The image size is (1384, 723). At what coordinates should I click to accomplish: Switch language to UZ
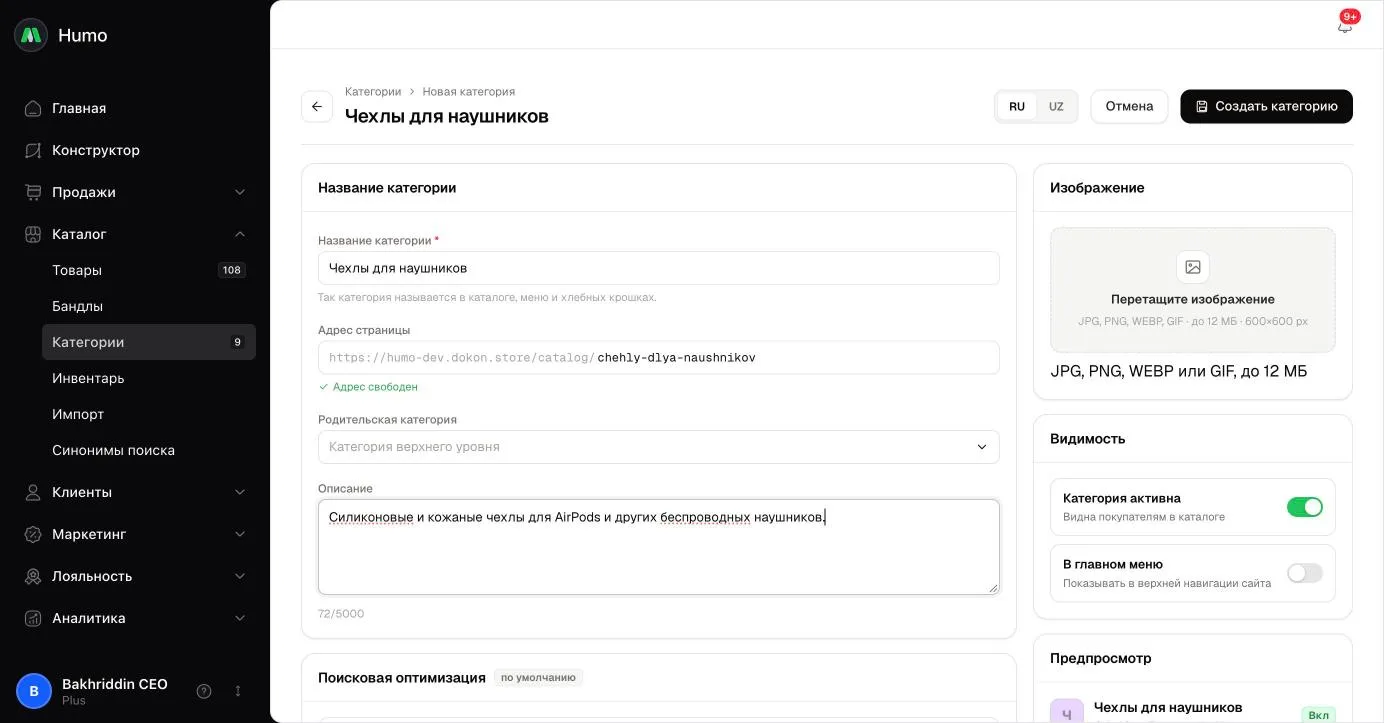pyautogui.click(x=1056, y=107)
